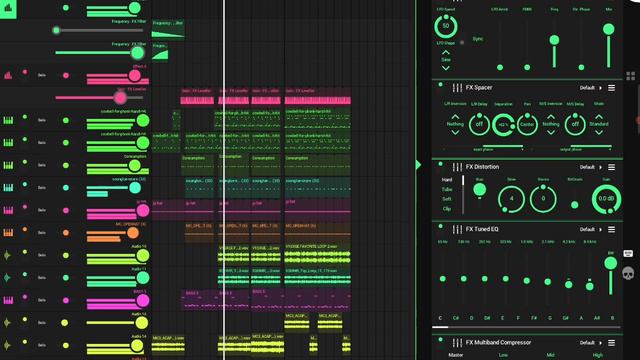Select the Soft distortion type

[x=447, y=199]
